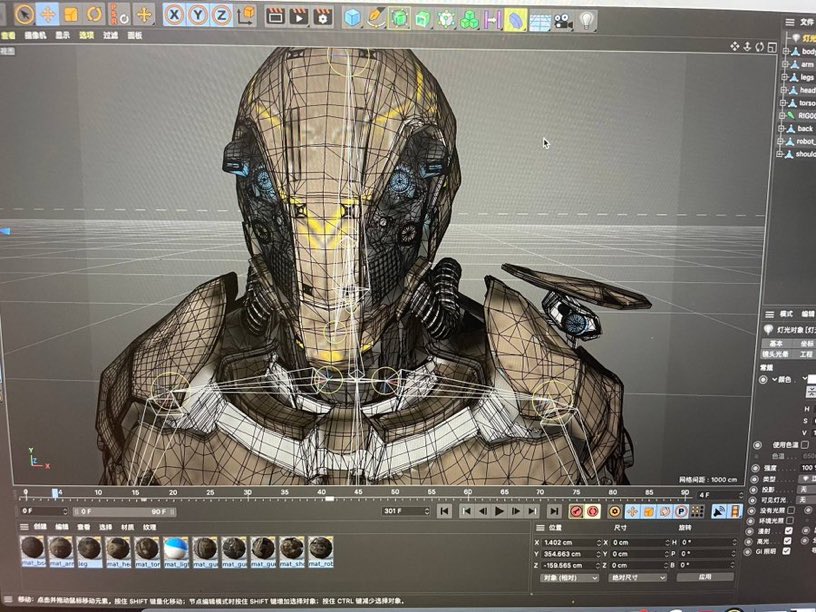Viewport: 816px width, 612px height.
Task: Open Render Settings gear clapperboard
Action: [x=323, y=17]
